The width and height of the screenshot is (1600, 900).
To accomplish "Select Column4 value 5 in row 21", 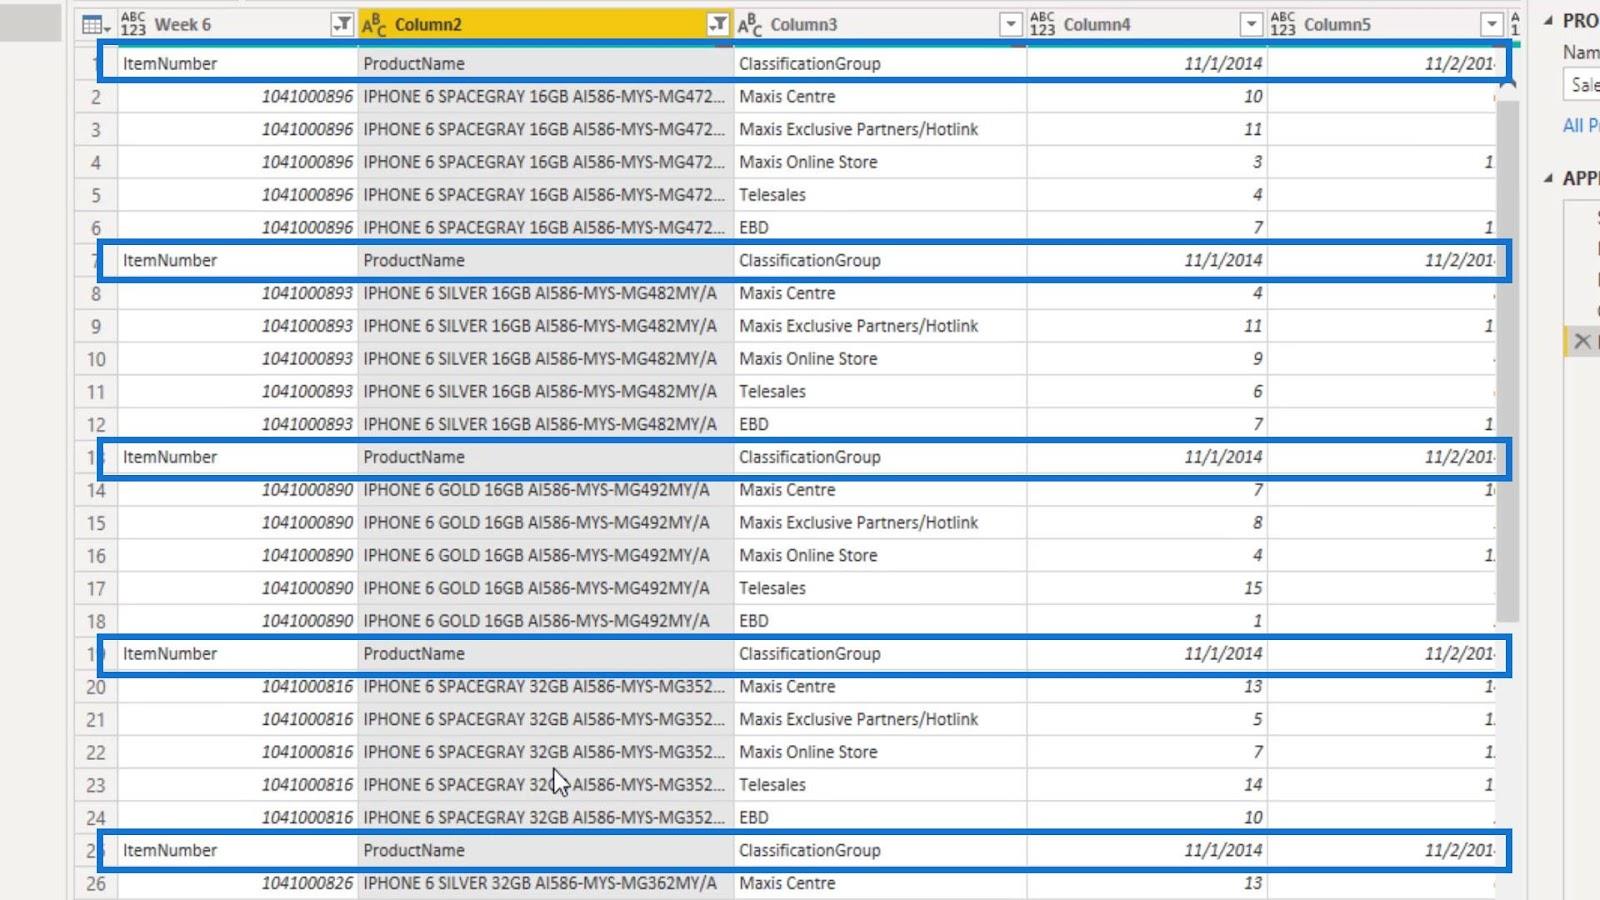I will tap(1147, 720).
